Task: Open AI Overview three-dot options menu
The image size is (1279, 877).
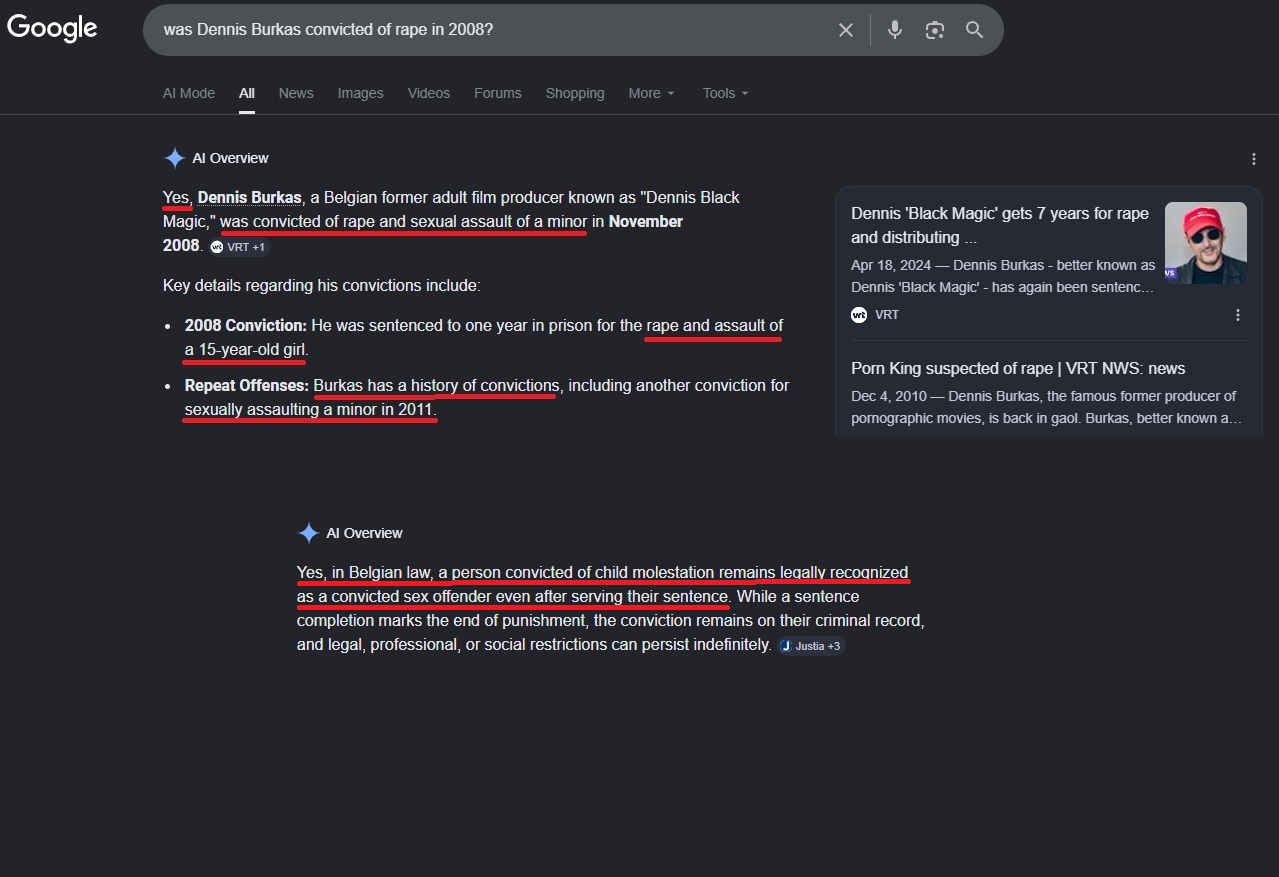Action: 1254,159
